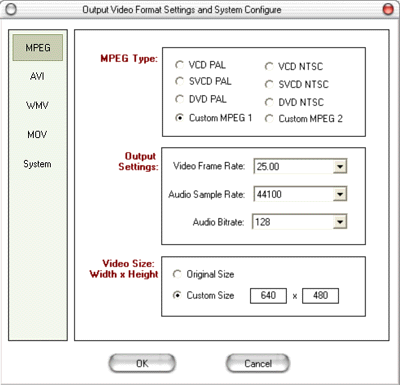Open the System configuration tab
This screenshot has height=385, width=400.
click(x=37, y=164)
